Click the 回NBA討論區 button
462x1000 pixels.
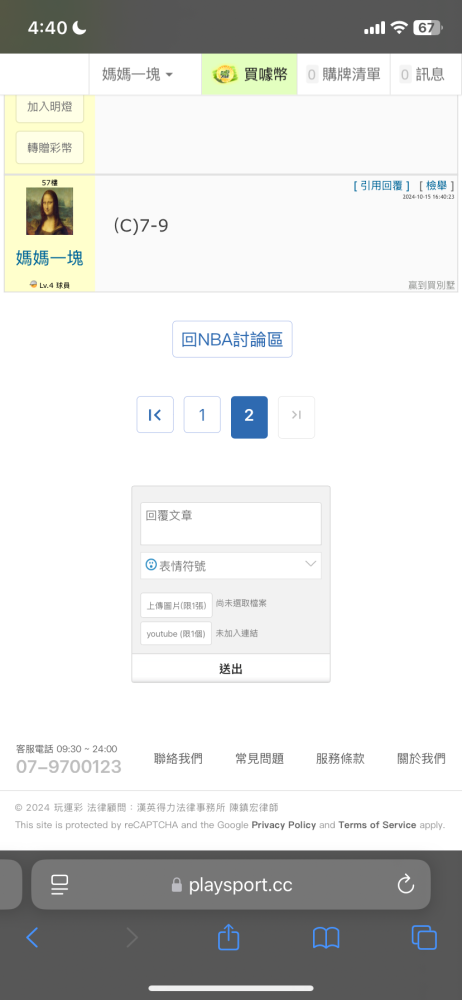click(232, 339)
